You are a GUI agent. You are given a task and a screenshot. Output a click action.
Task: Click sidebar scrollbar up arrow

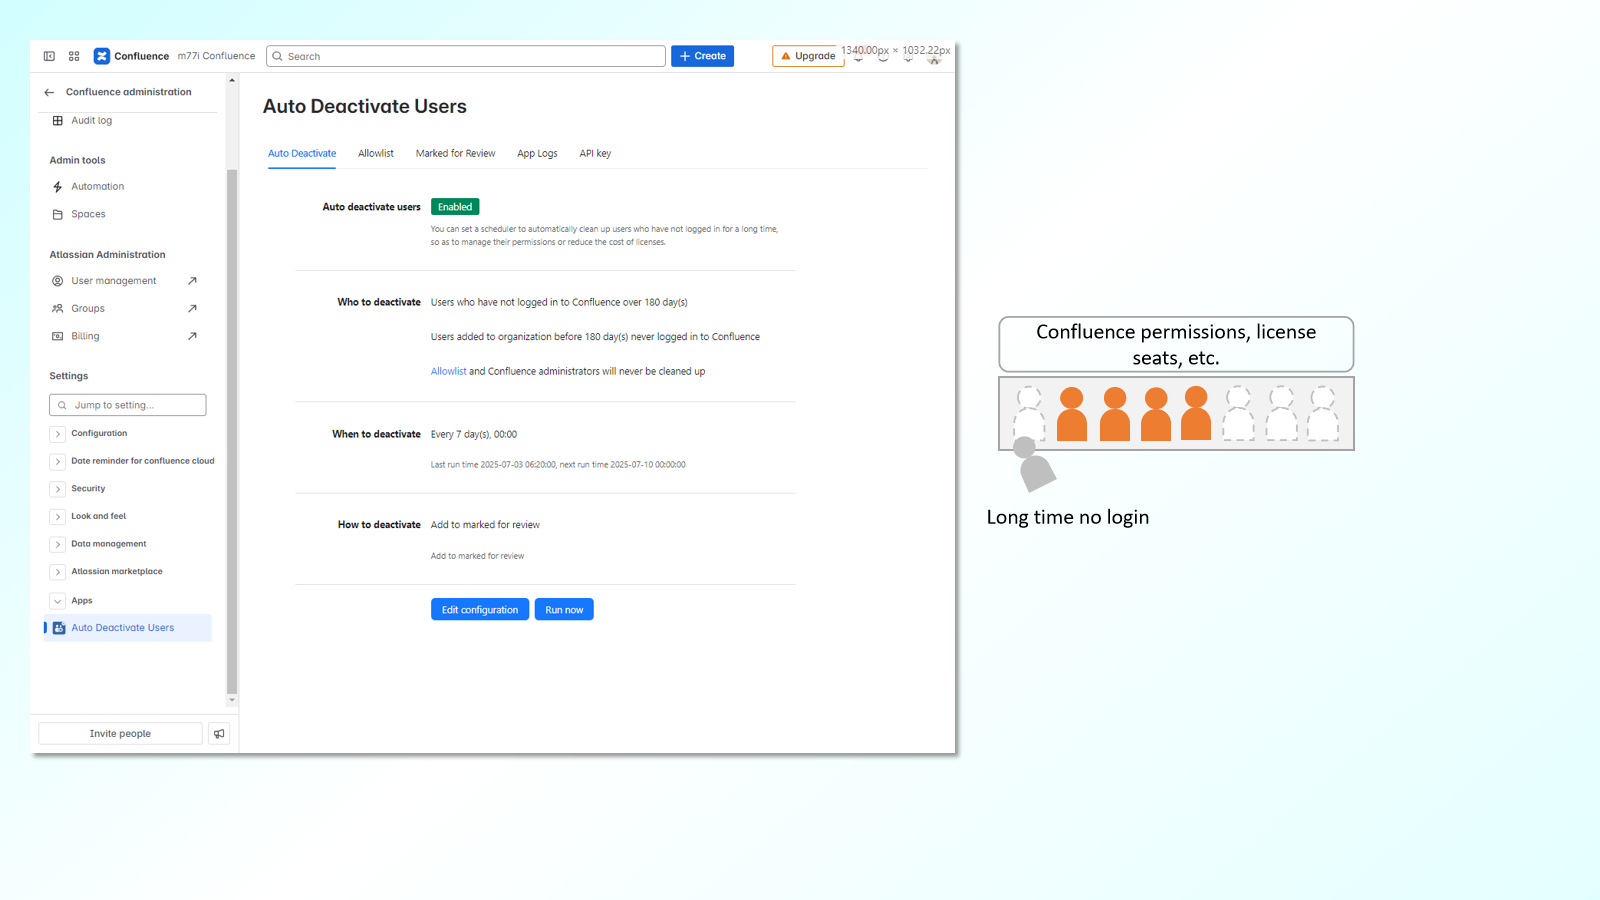point(232,80)
